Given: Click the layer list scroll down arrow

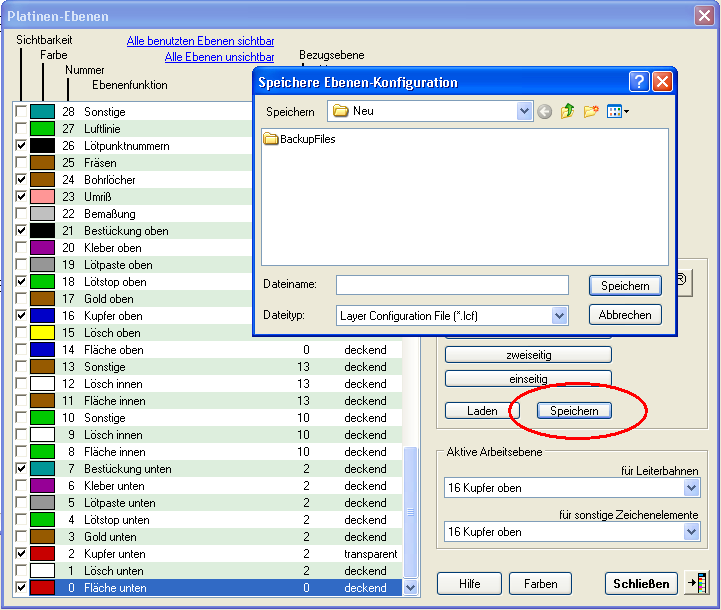Looking at the screenshot, I should [x=411, y=587].
